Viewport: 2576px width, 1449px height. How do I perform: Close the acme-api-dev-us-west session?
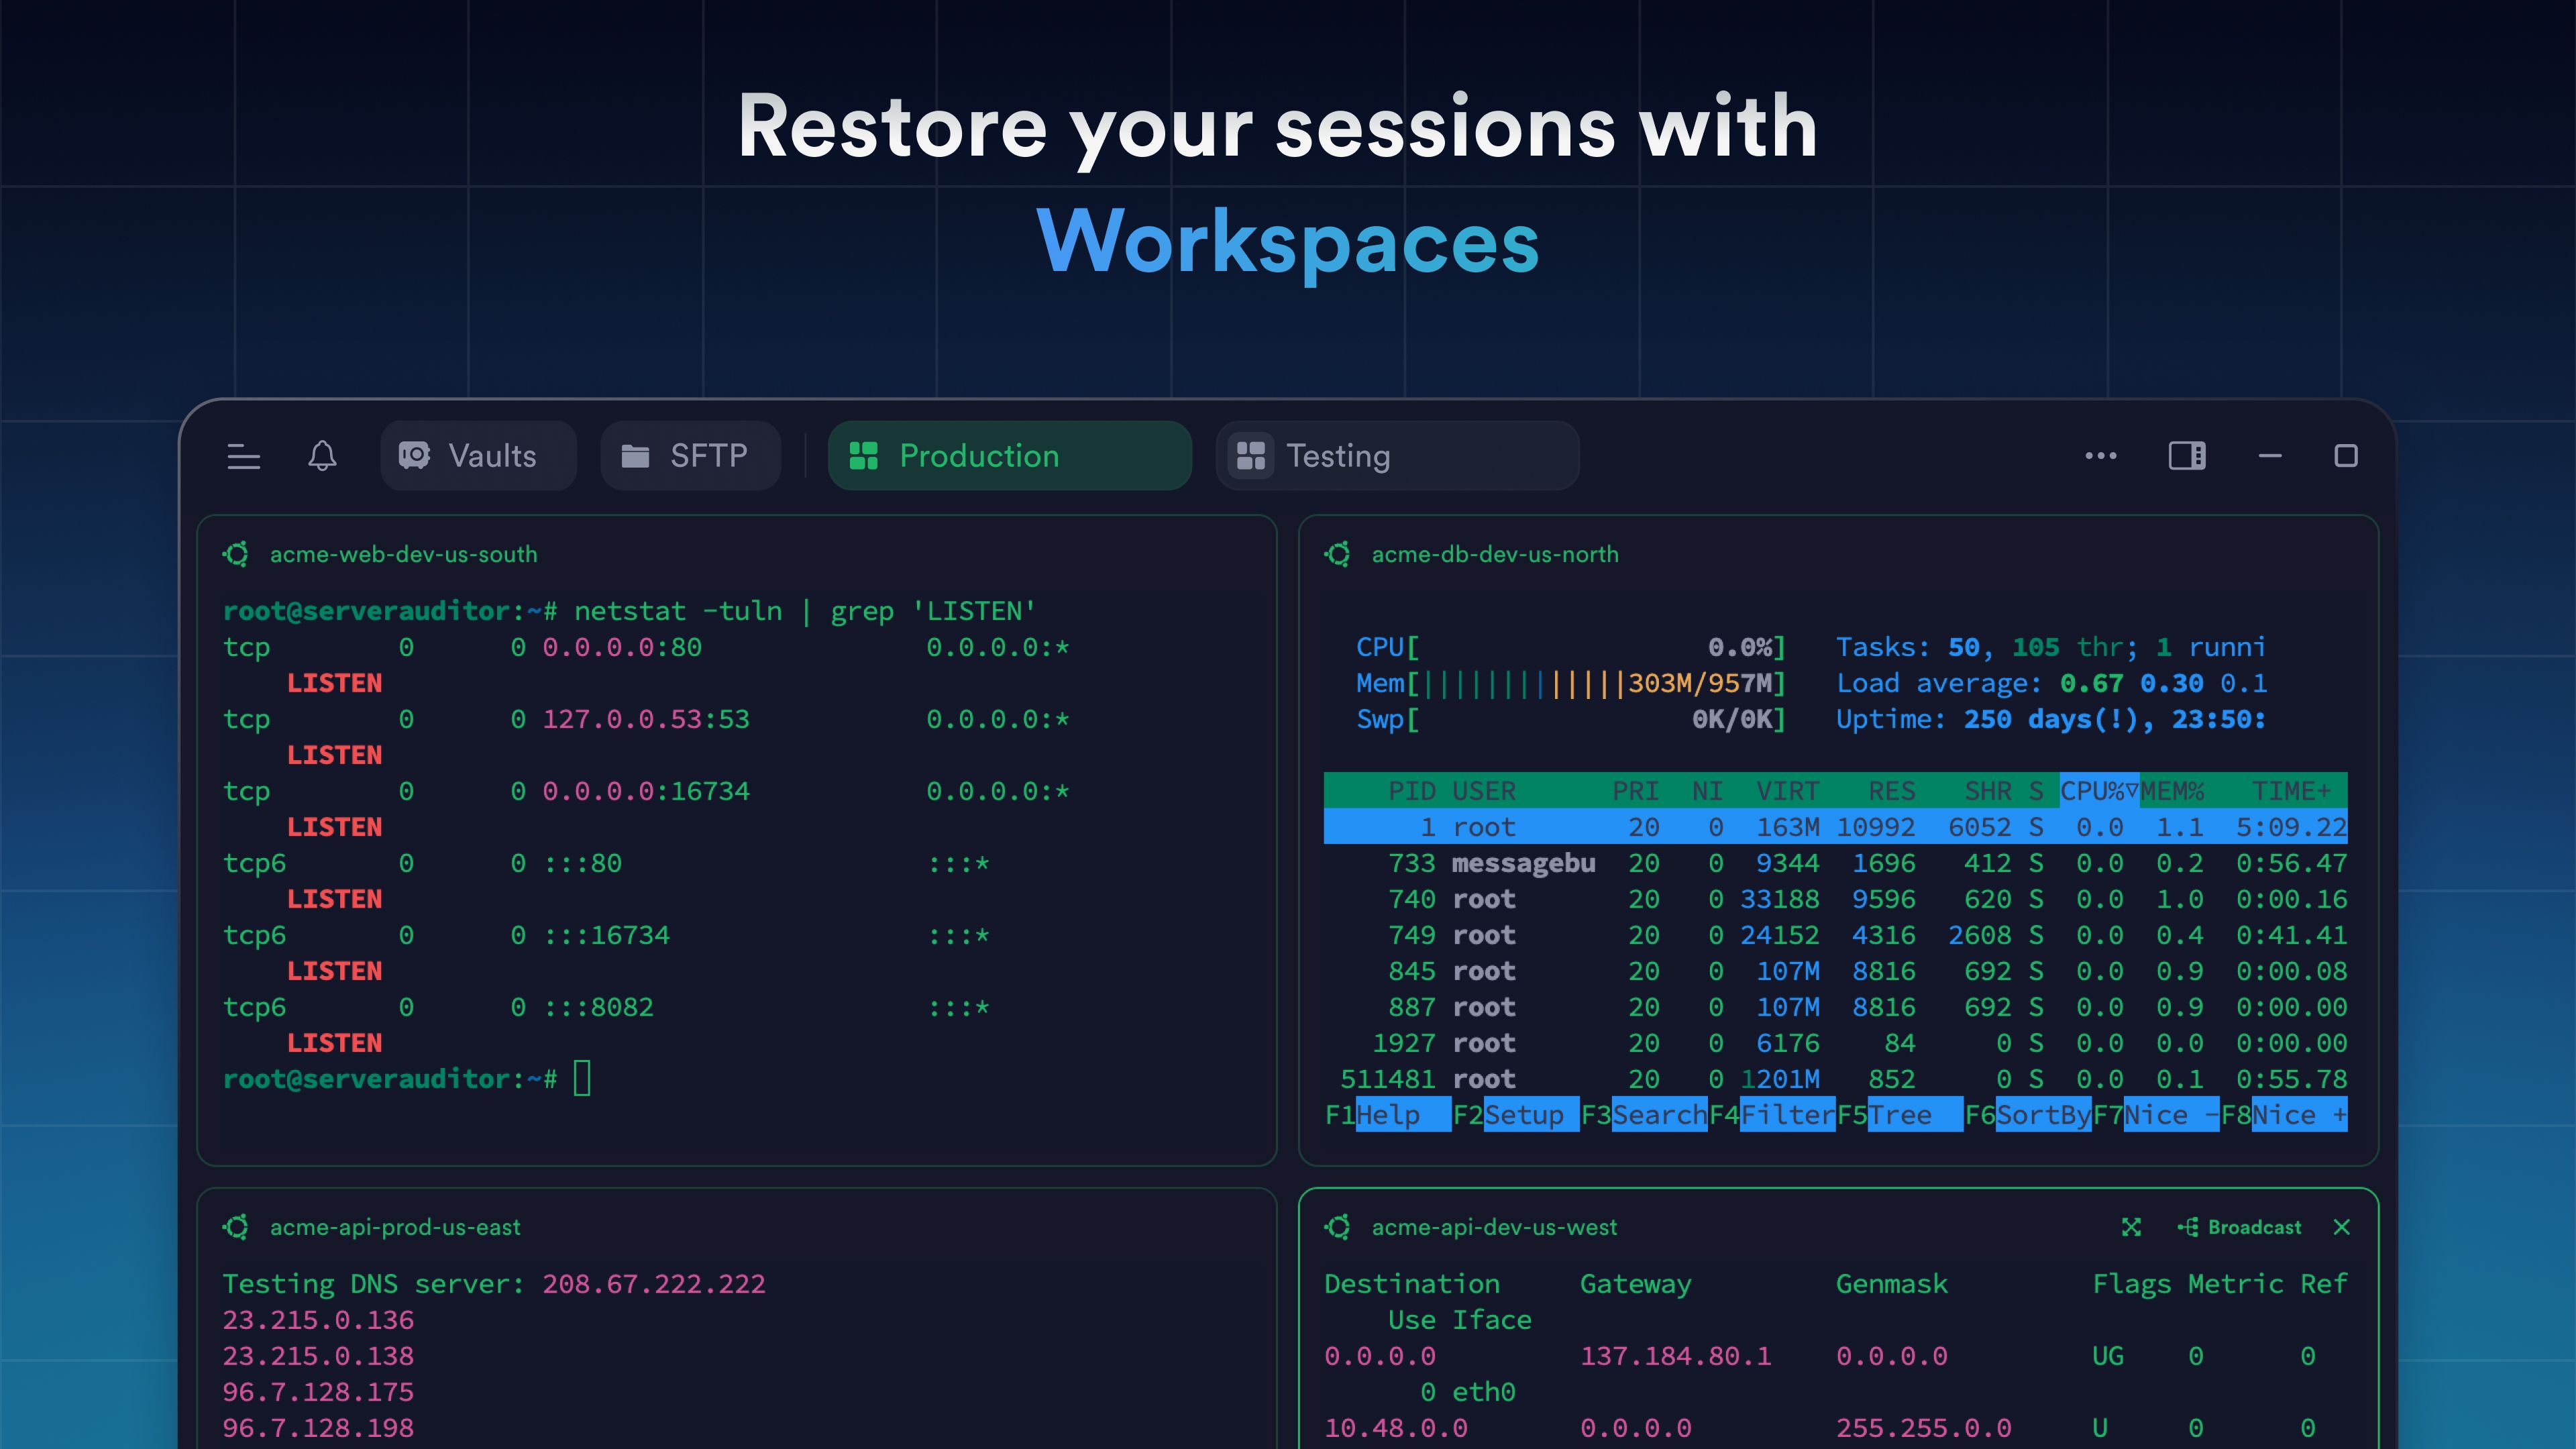(2342, 1227)
